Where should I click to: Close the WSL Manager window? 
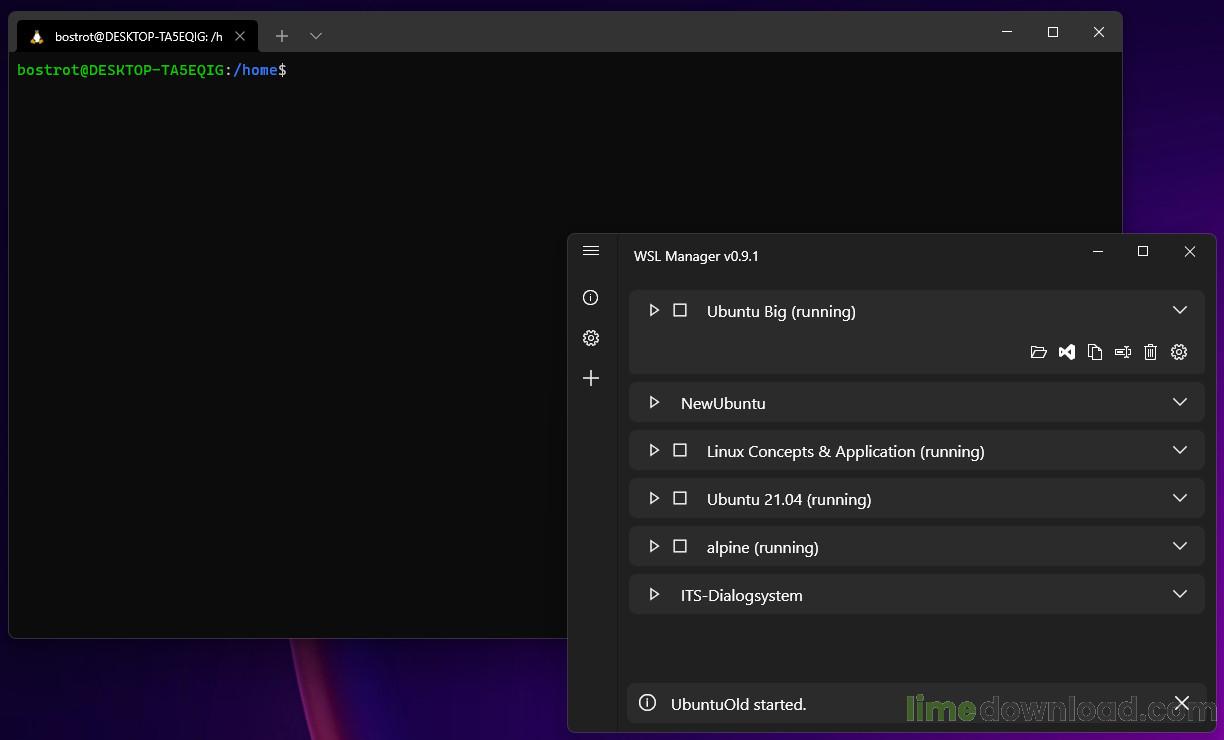(1190, 252)
